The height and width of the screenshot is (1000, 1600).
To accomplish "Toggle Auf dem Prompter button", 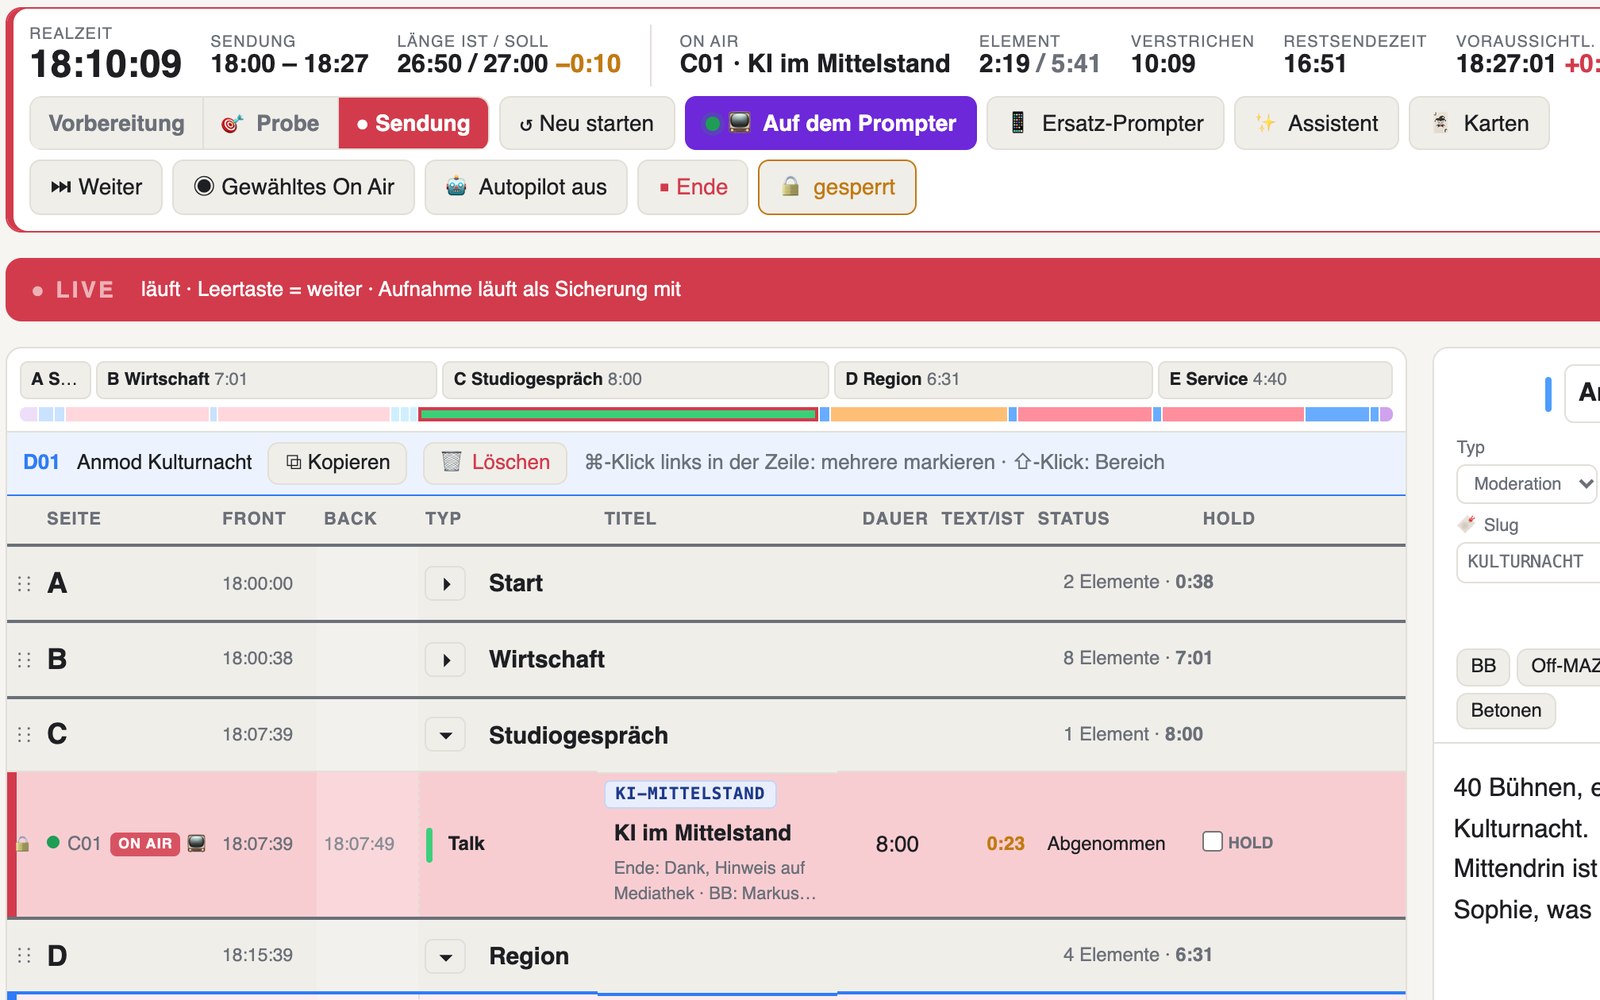I will [830, 123].
